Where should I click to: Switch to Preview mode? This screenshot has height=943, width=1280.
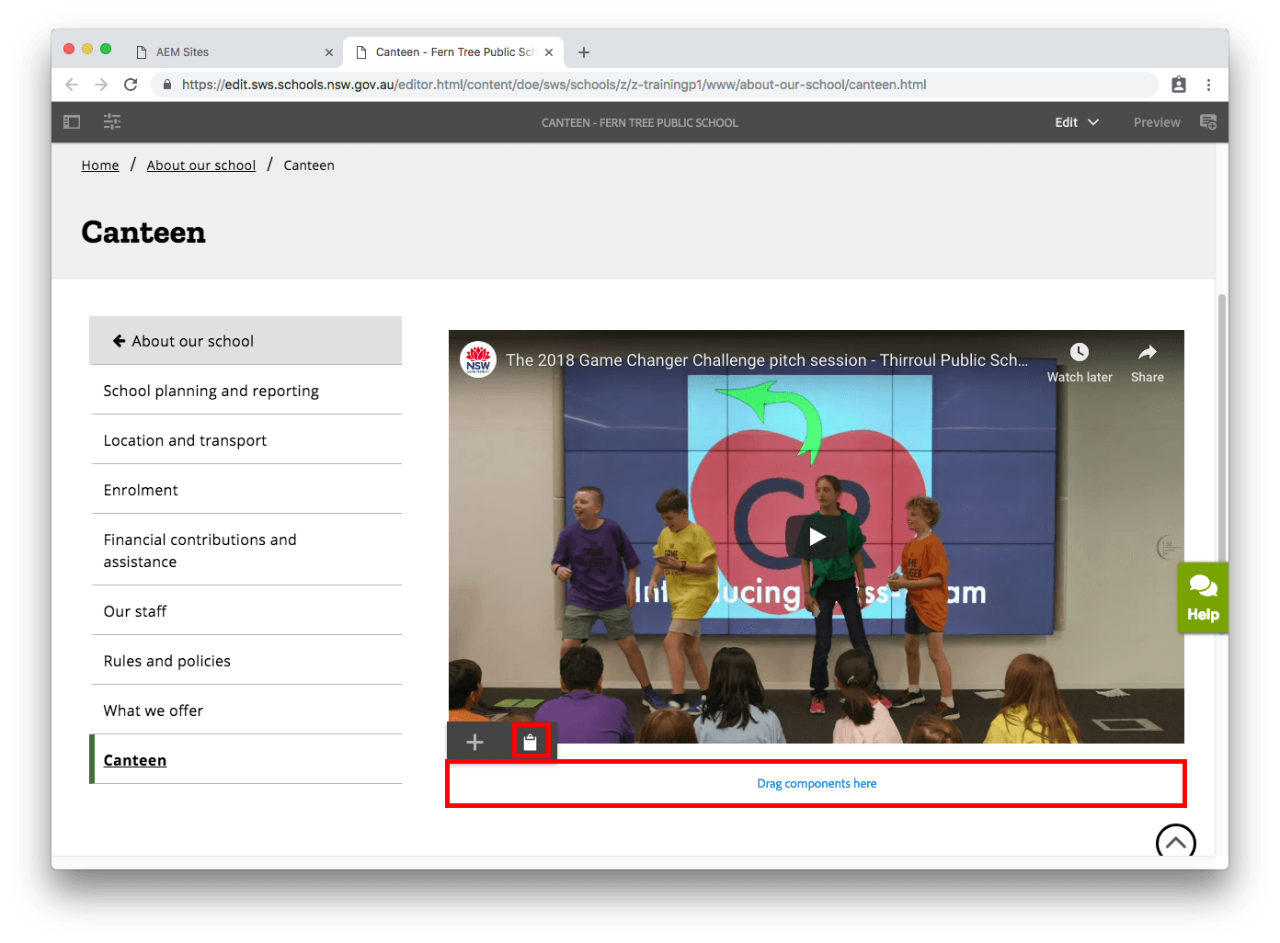pos(1157,122)
